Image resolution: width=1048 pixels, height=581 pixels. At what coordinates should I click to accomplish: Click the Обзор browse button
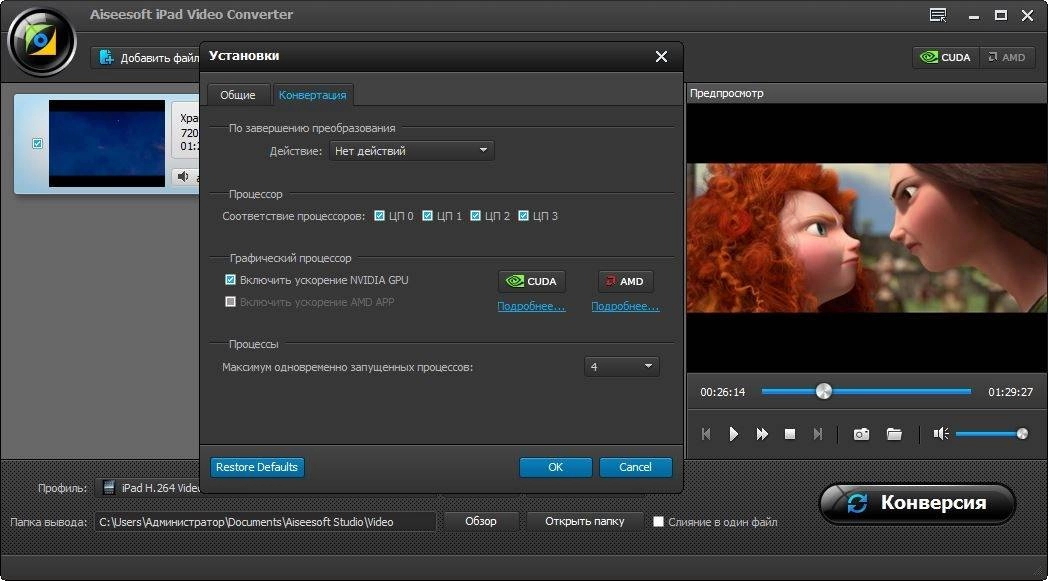tap(481, 521)
